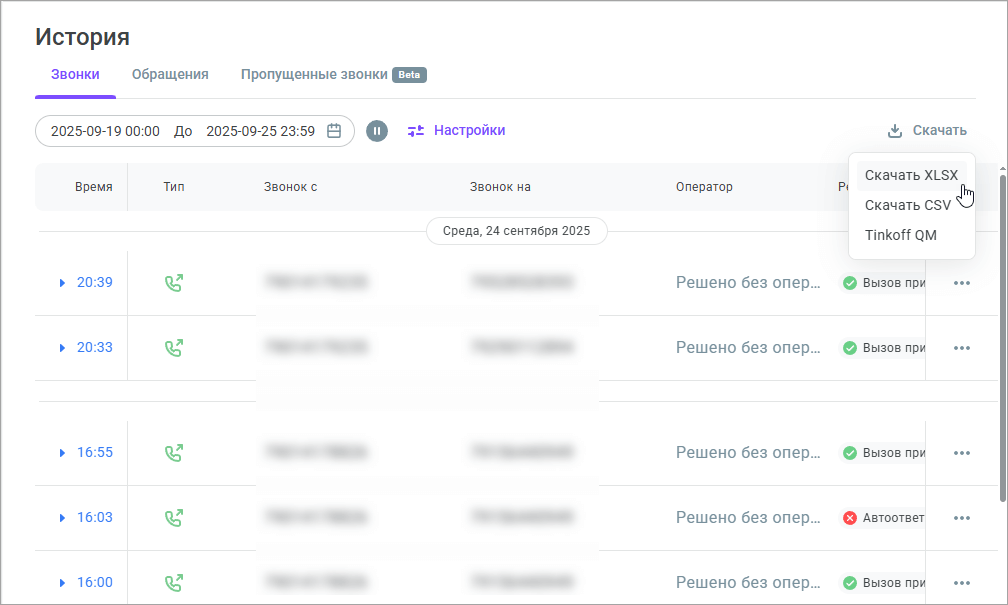Select Скачать XLSX from the menu
Screen dimensions: 1008x605
(x=910, y=175)
